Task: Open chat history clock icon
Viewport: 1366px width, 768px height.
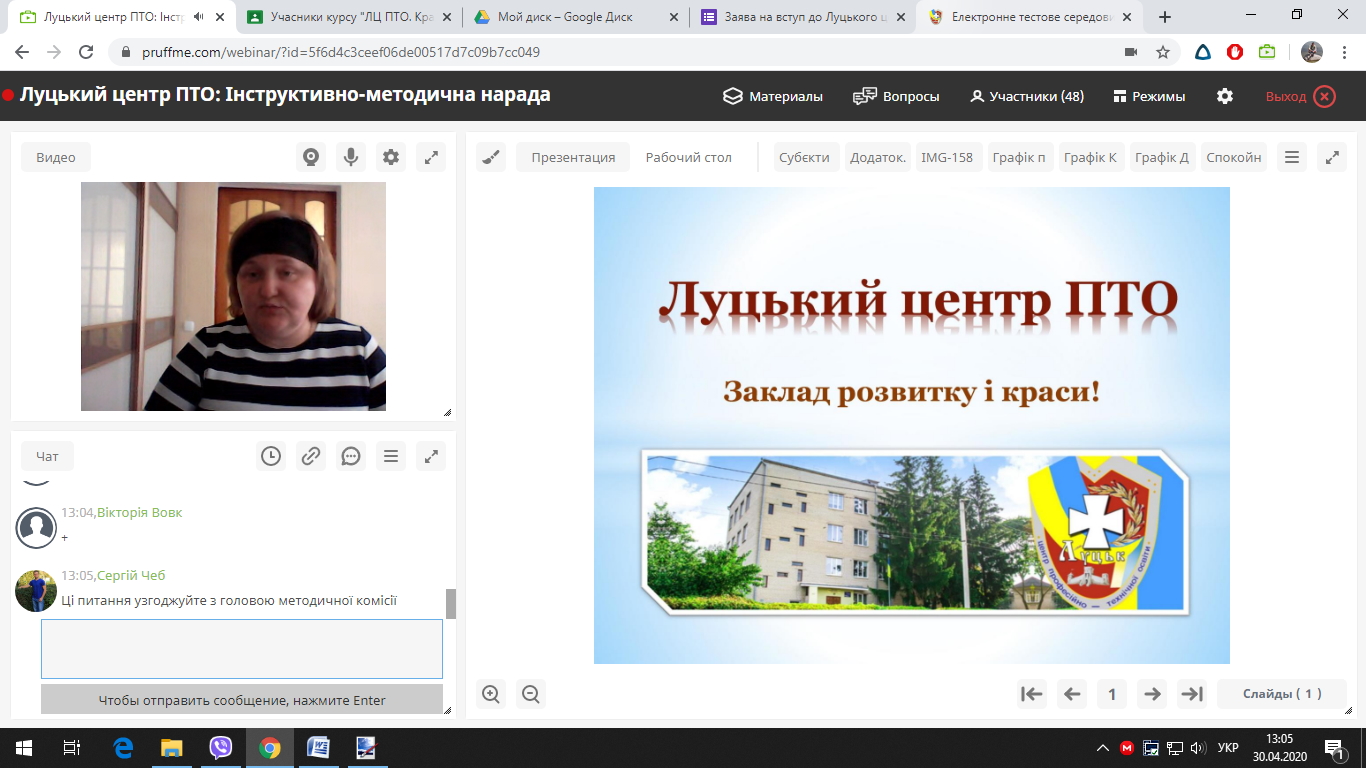Action: (271, 456)
